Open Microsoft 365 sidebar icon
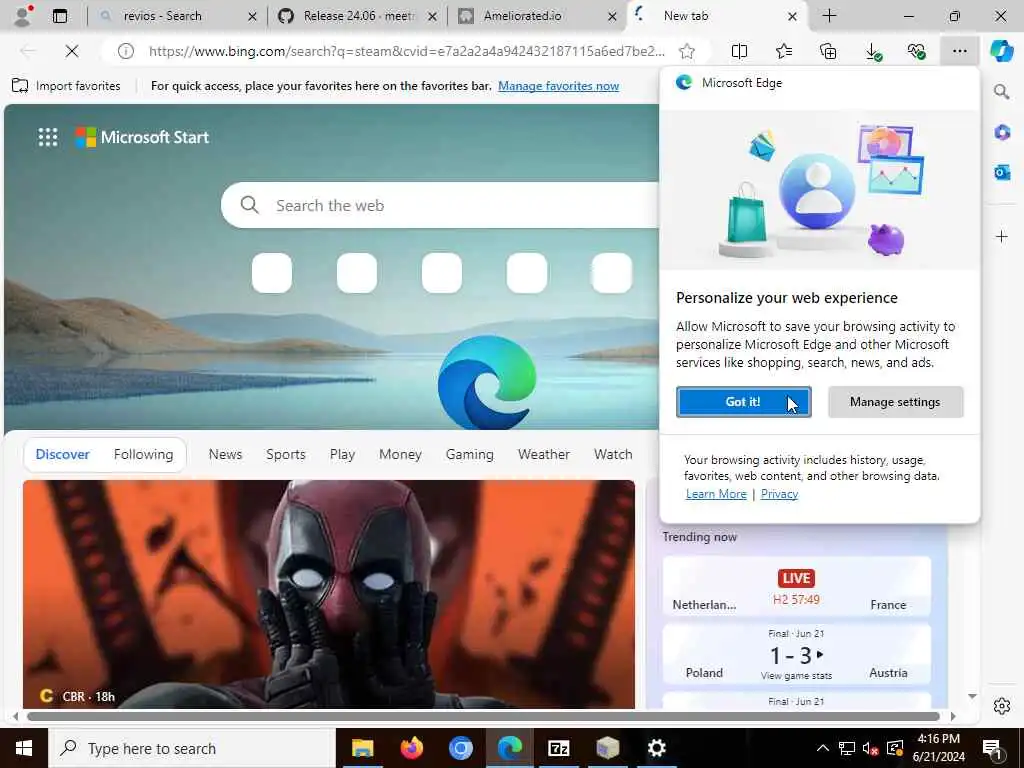Viewport: 1024px width, 768px height. [1002, 133]
